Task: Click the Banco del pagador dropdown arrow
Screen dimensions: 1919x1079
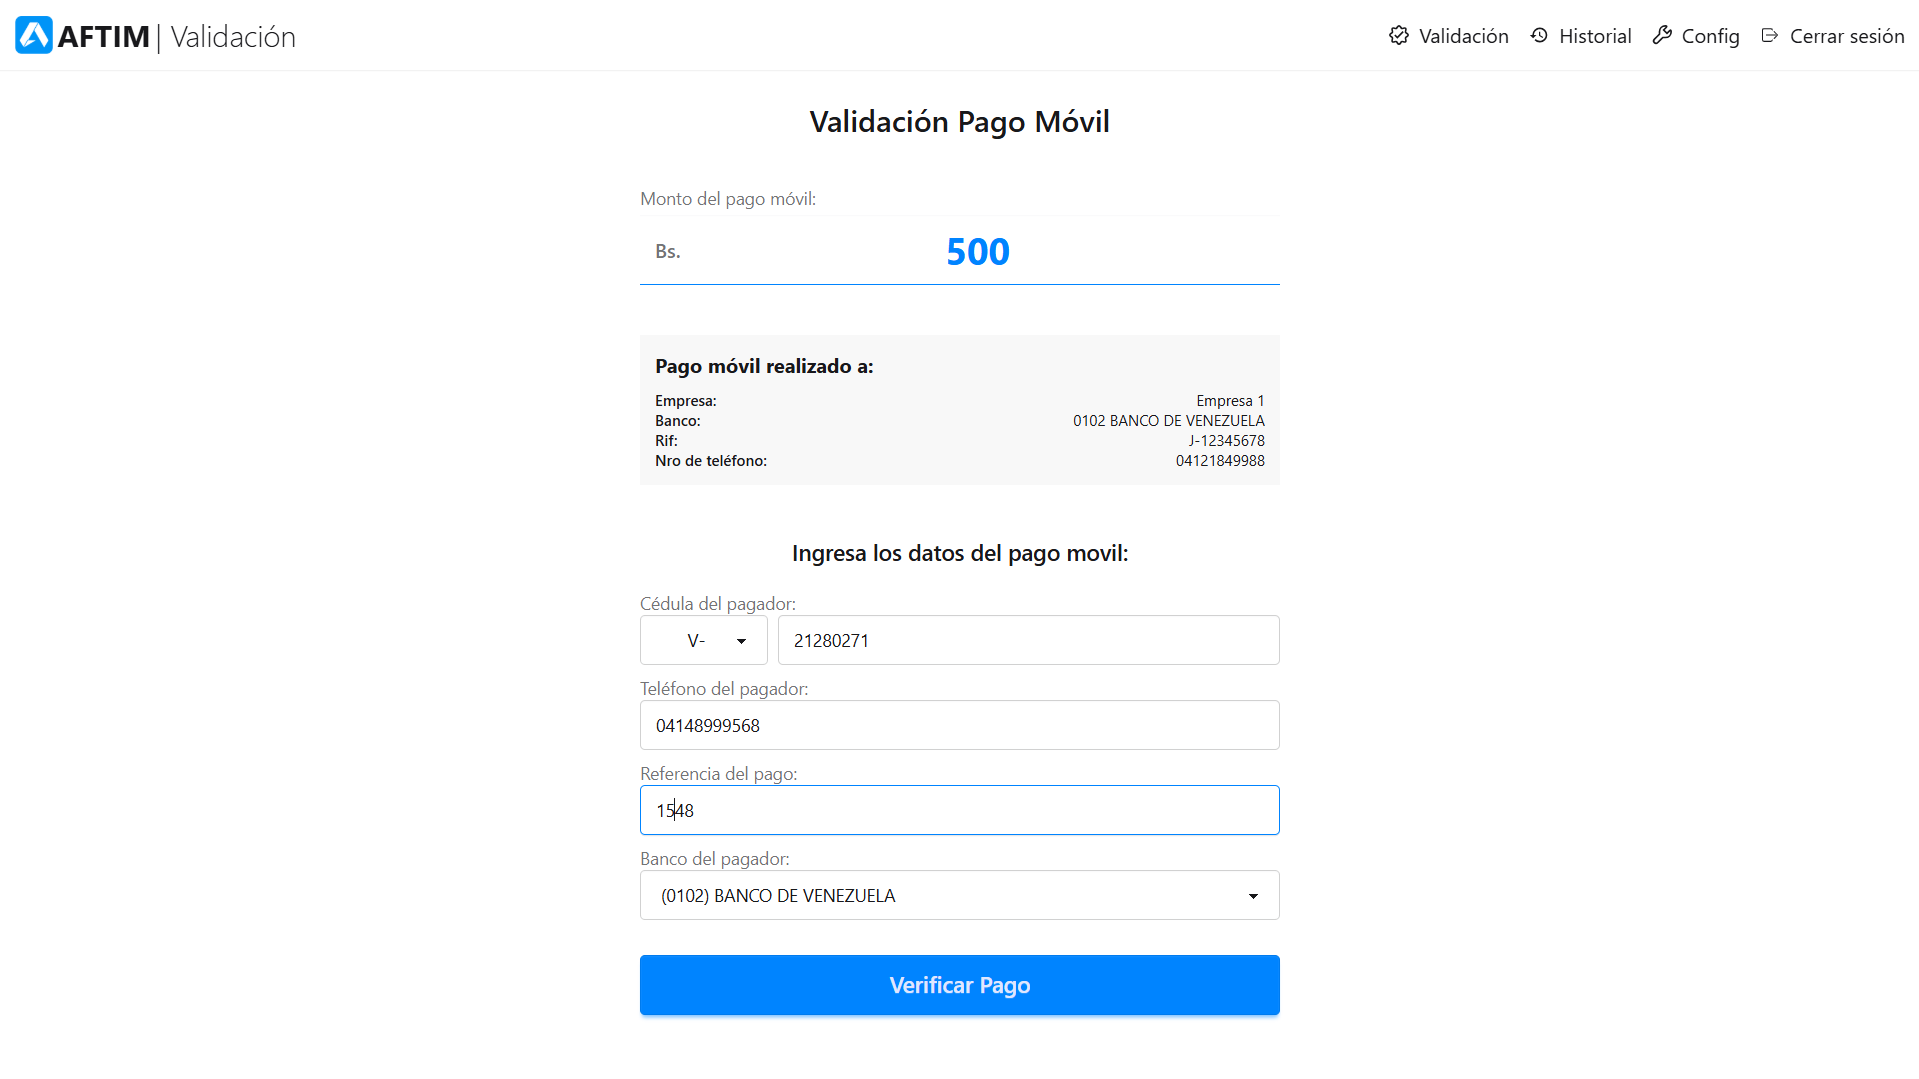Action: (1253, 896)
